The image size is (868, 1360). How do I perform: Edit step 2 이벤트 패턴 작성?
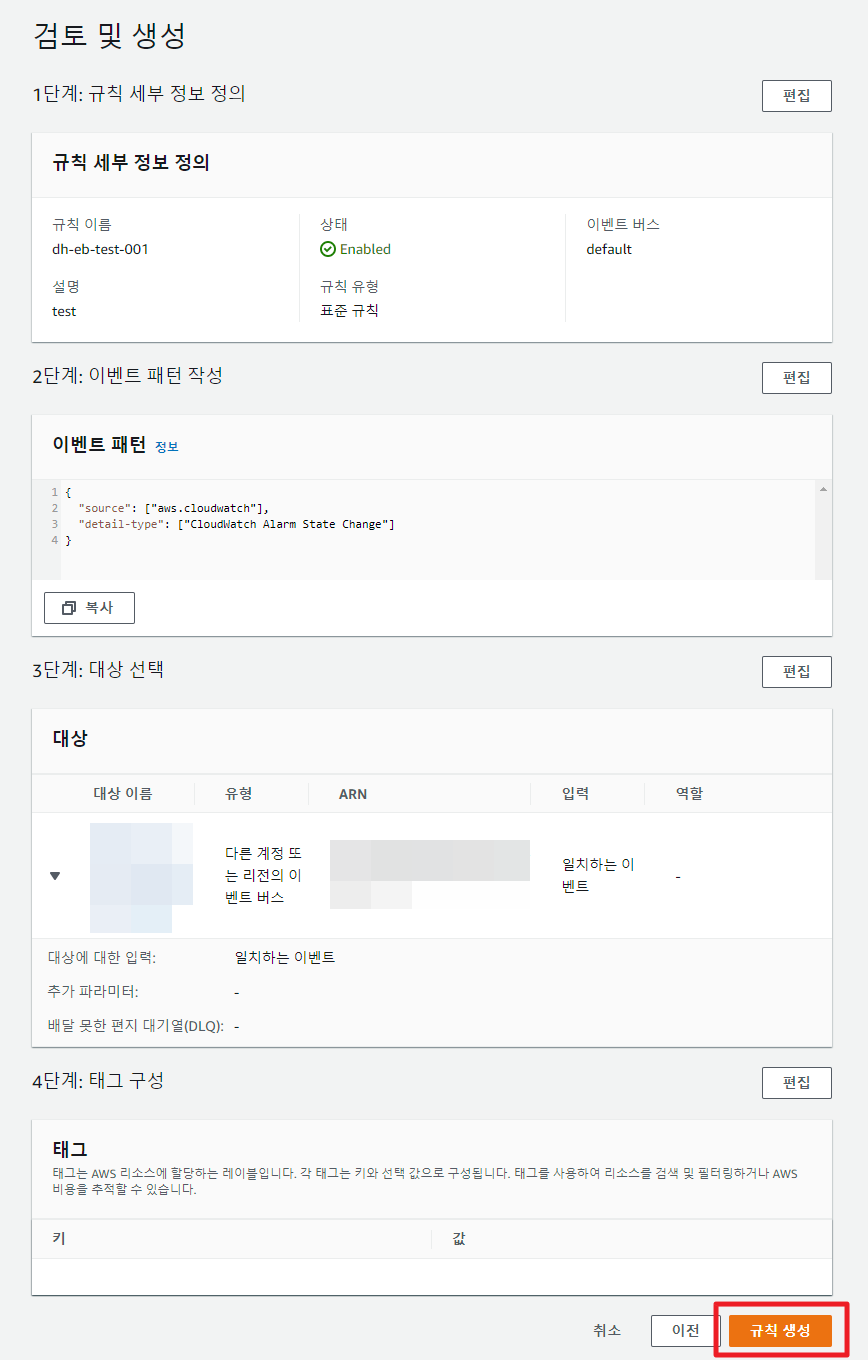tap(796, 378)
